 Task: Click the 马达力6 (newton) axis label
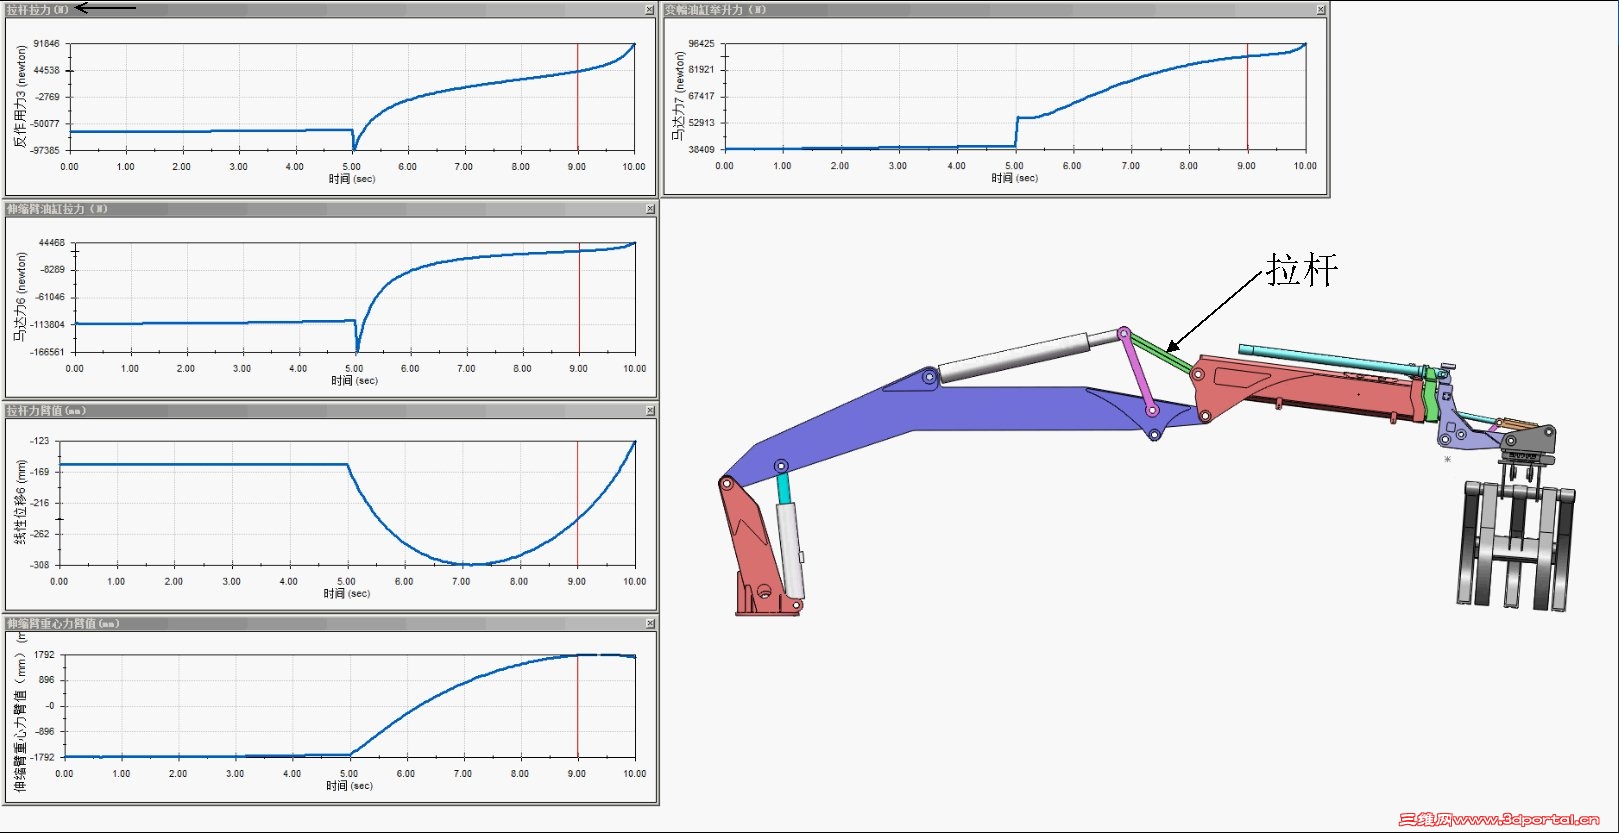pos(20,297)
